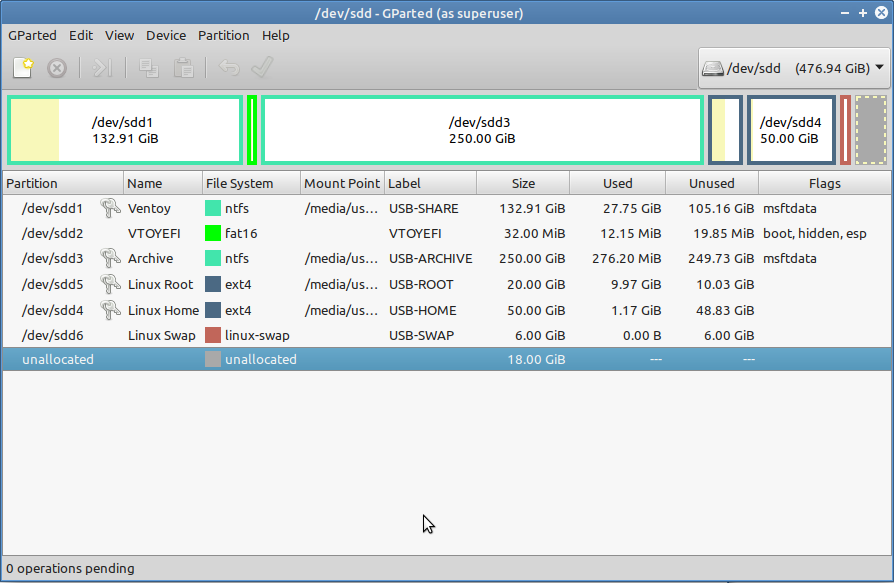The width and height of the screenshot is (894, 583).
Task: Sort by Name column header
Action: tap(162, 184)
